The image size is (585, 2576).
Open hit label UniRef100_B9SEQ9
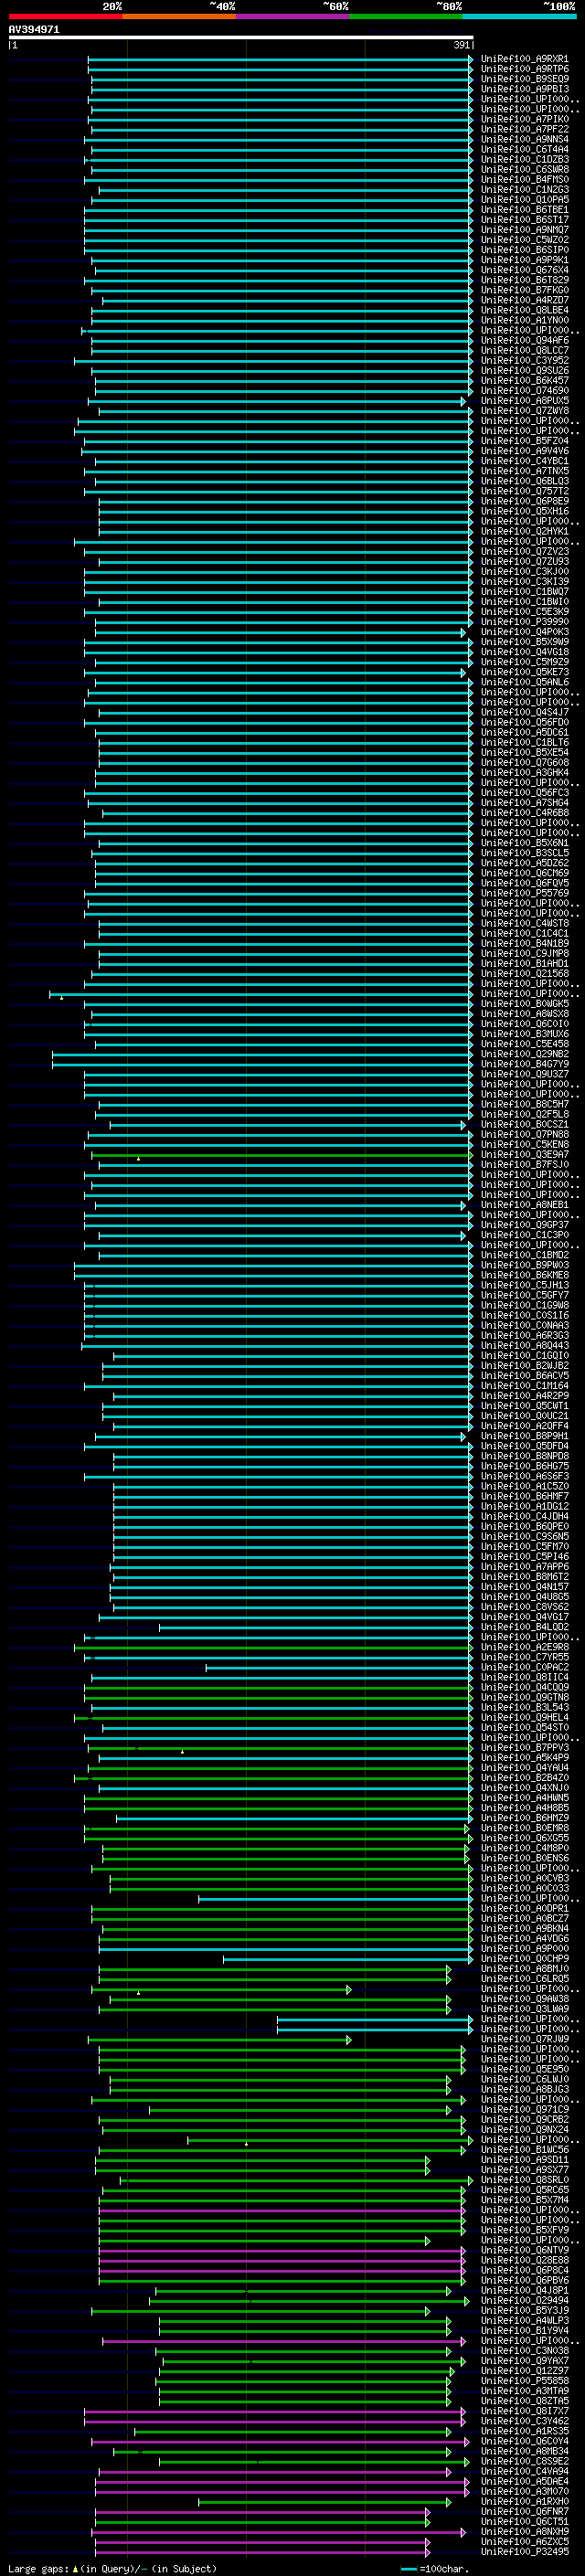tap(525, 79)
